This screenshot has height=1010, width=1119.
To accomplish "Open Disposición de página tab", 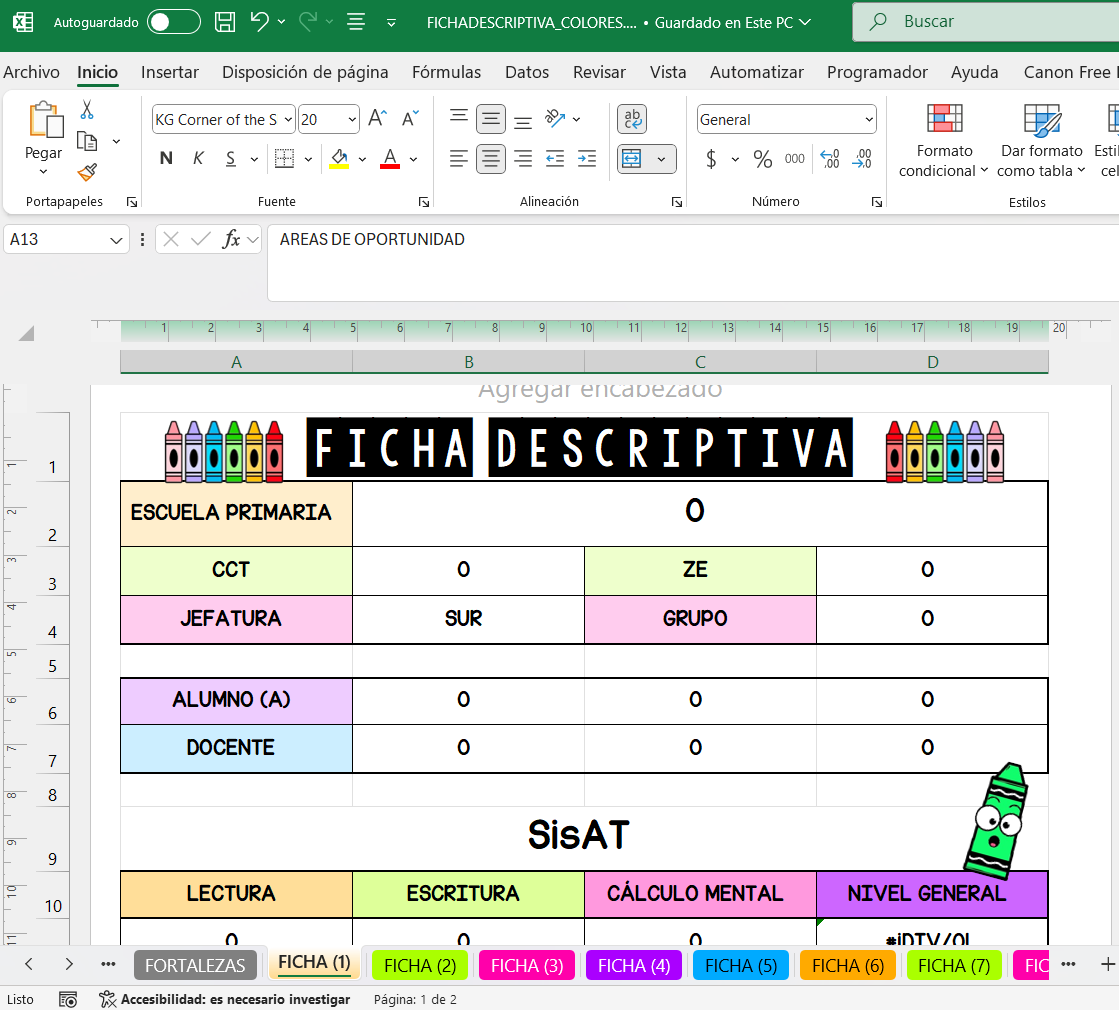I will click(x=305, y=72).
